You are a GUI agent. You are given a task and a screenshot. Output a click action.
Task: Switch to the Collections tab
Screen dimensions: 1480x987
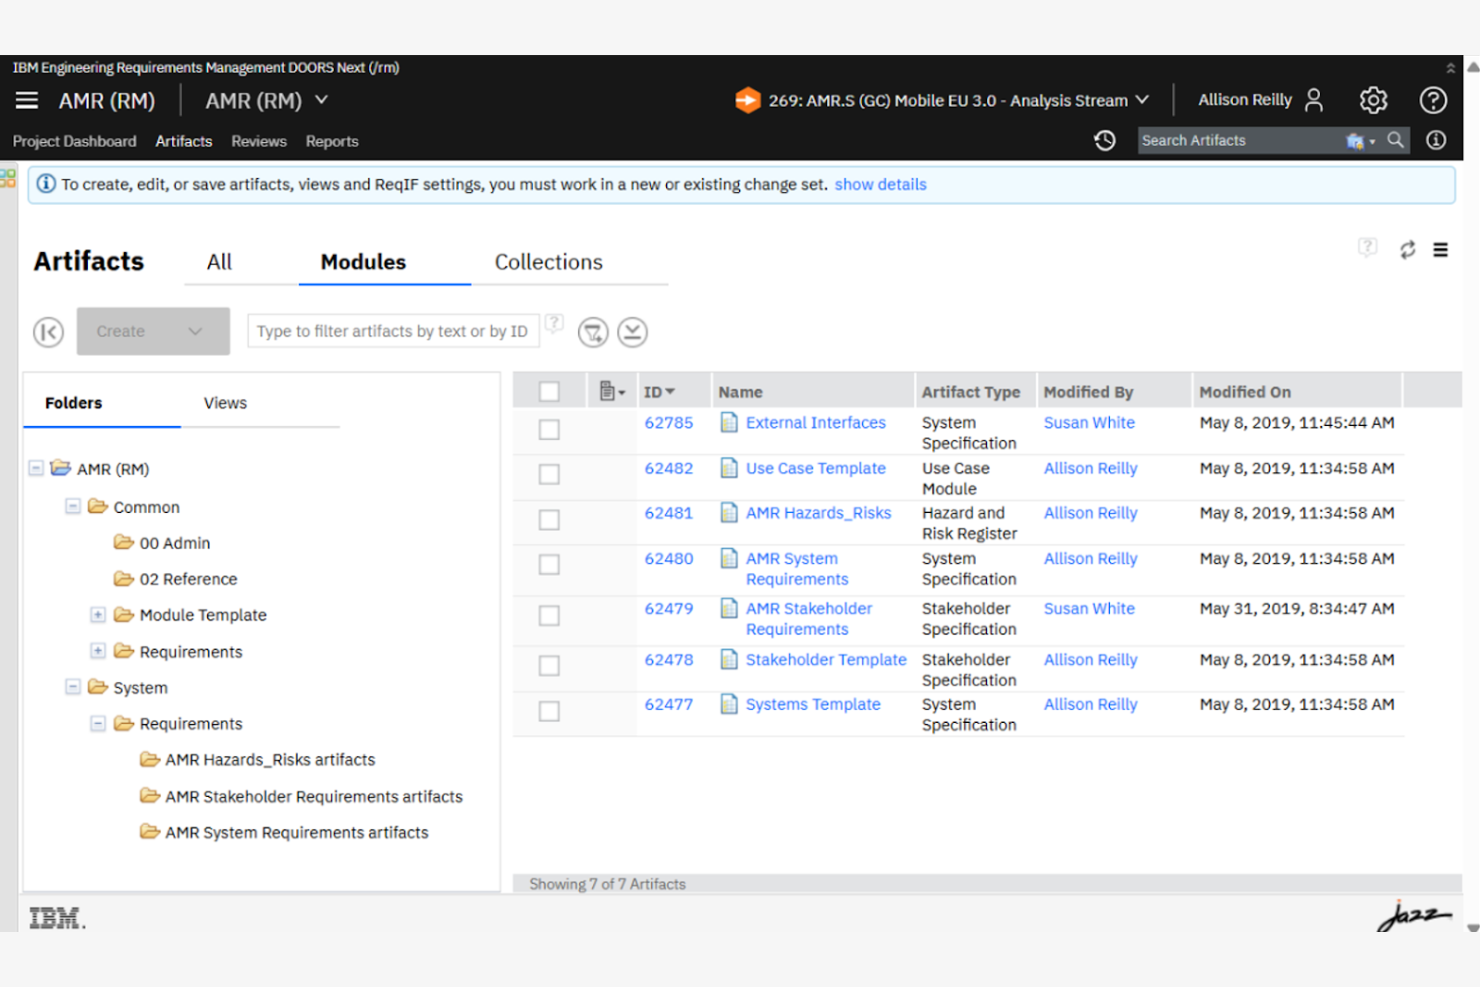pos(549,262)
